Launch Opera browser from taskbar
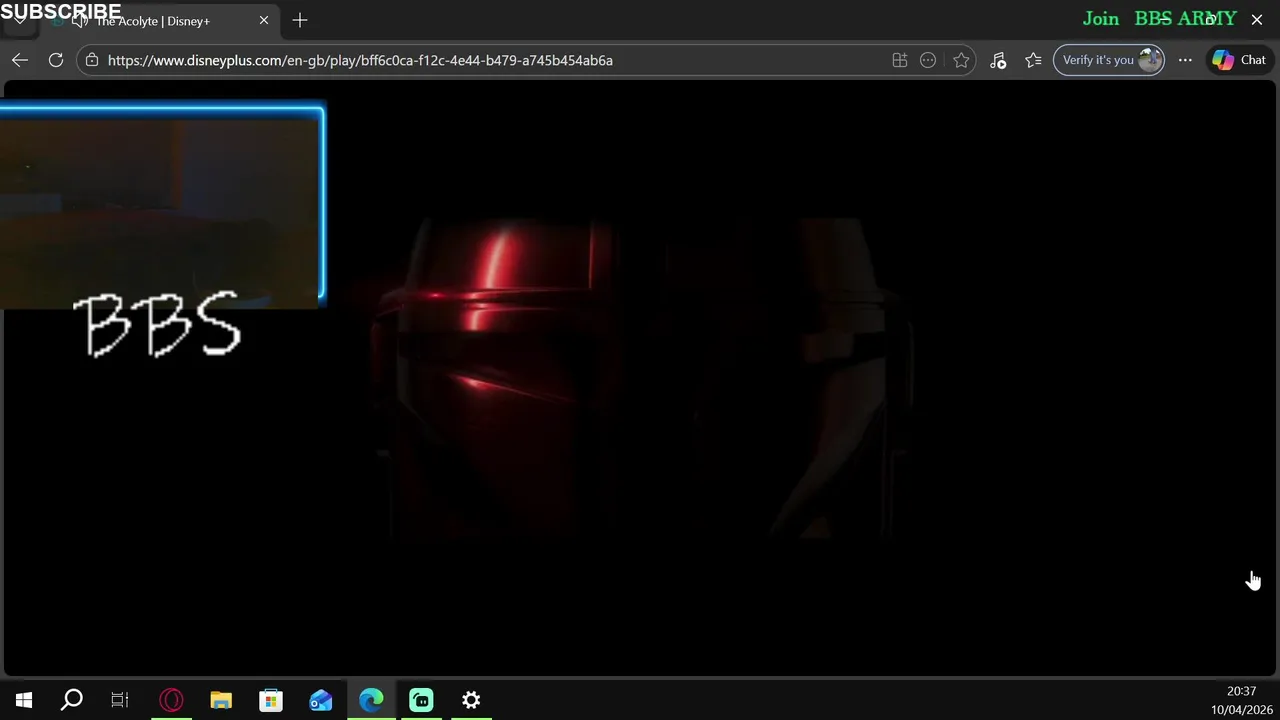1280x720 pixels. [171, 700]
